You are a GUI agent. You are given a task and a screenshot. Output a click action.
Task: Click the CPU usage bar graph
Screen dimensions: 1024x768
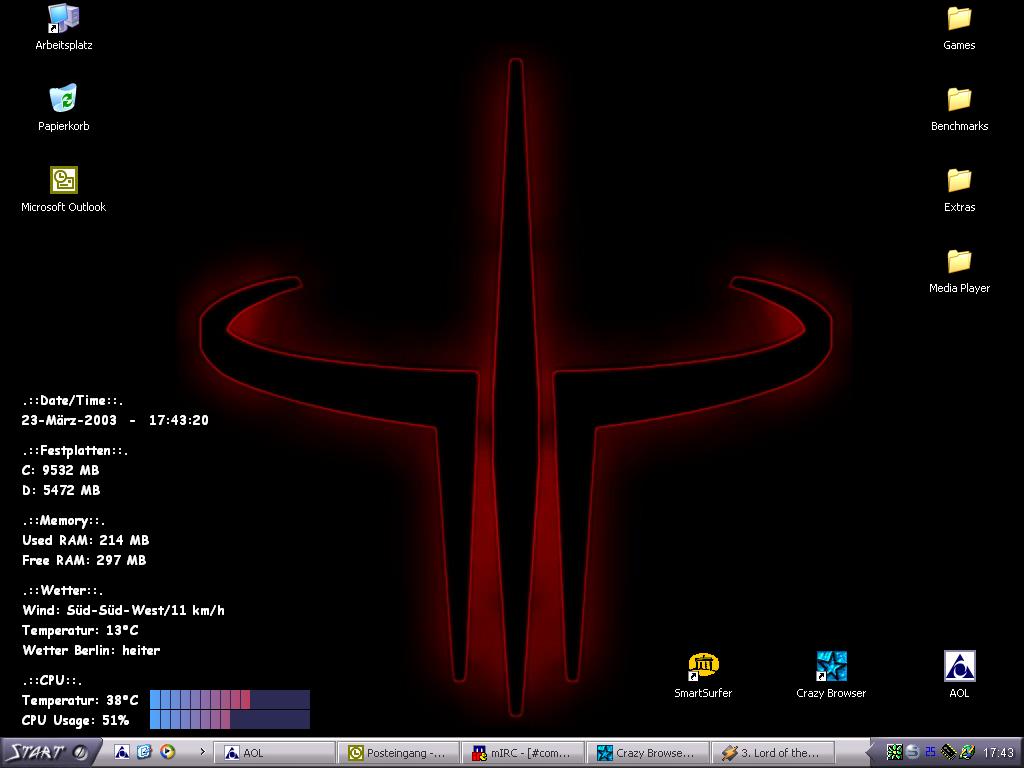(x=230, y=720)
